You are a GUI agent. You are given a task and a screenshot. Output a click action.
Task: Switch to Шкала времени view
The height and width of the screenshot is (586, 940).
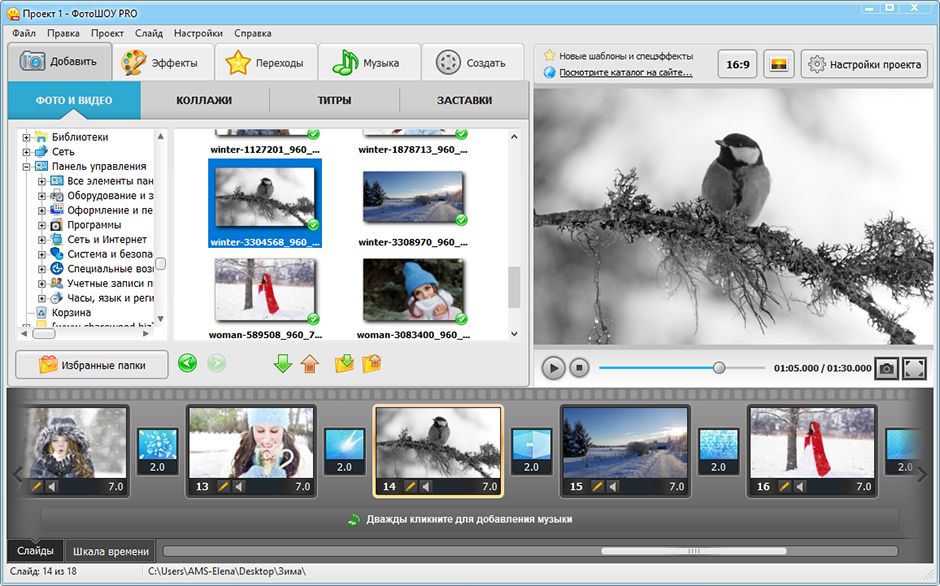111,551
